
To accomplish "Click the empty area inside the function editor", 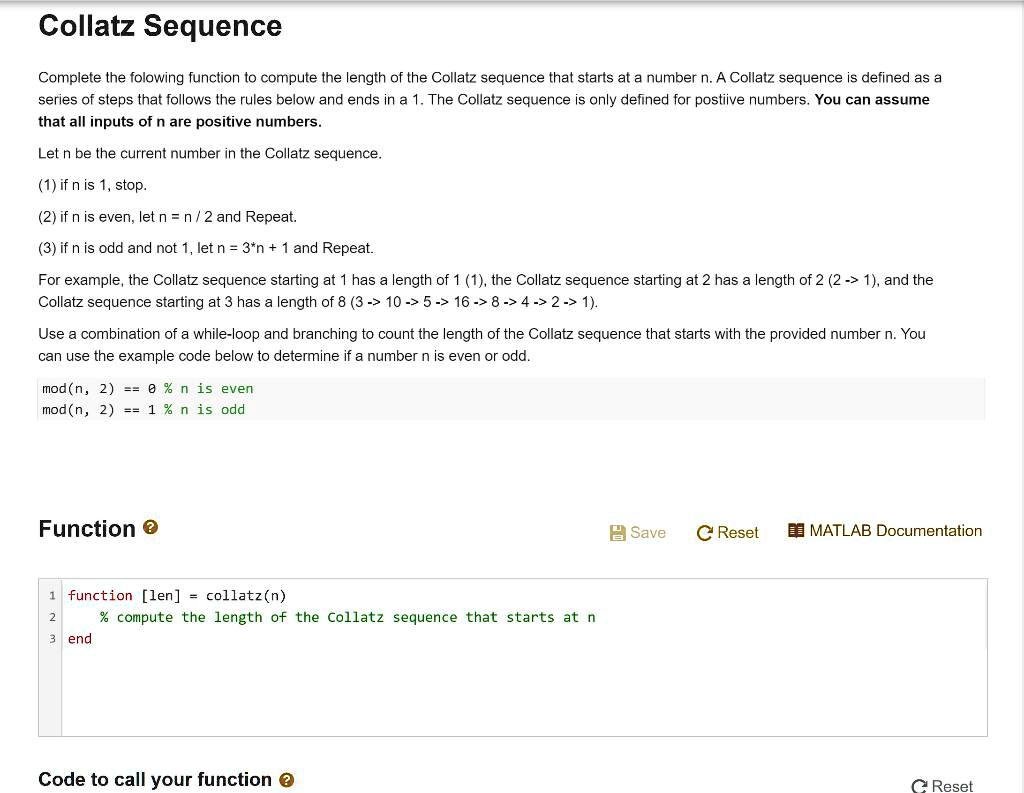I will point(524,692).
